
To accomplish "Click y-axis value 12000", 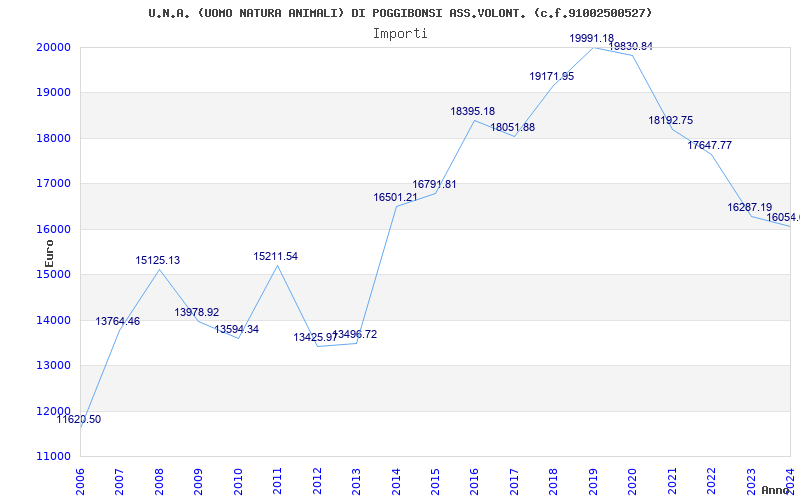I will (x=53, y=411).
